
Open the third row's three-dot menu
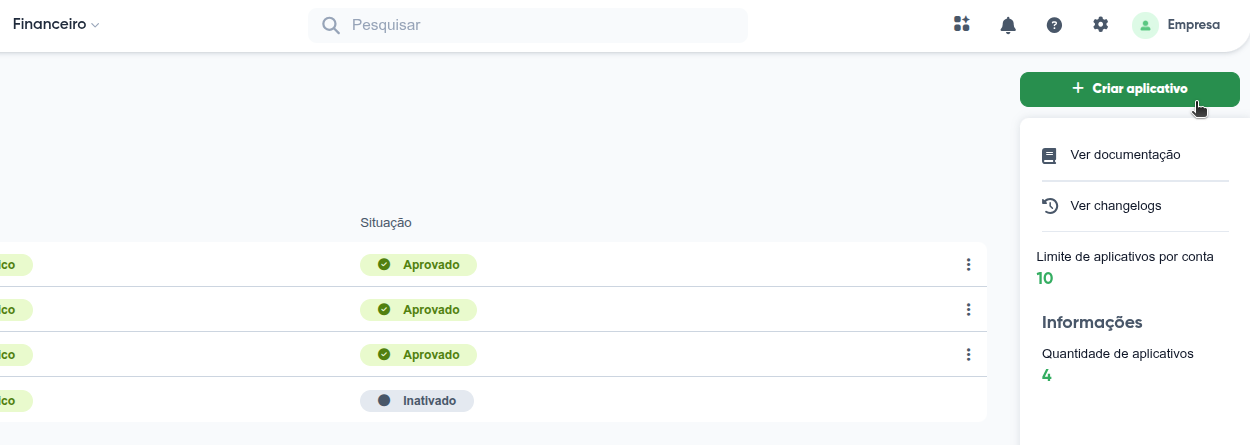tap(968, 355)
